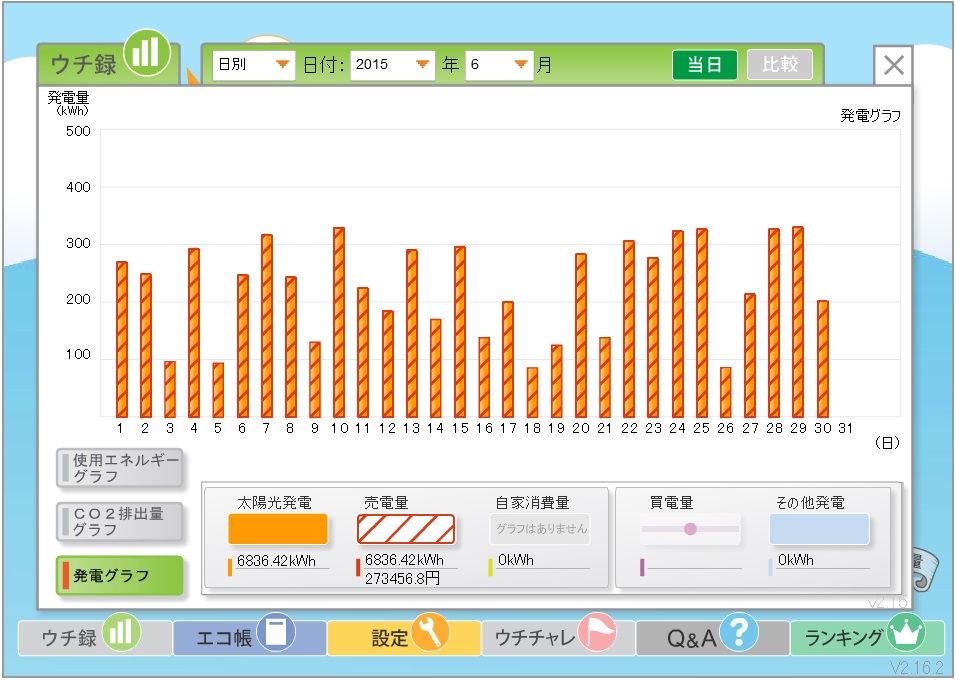The height and width of the screenshot is (680, 956).
Task: Click the notebook icon on エコ帳
Action: [276, 632]
